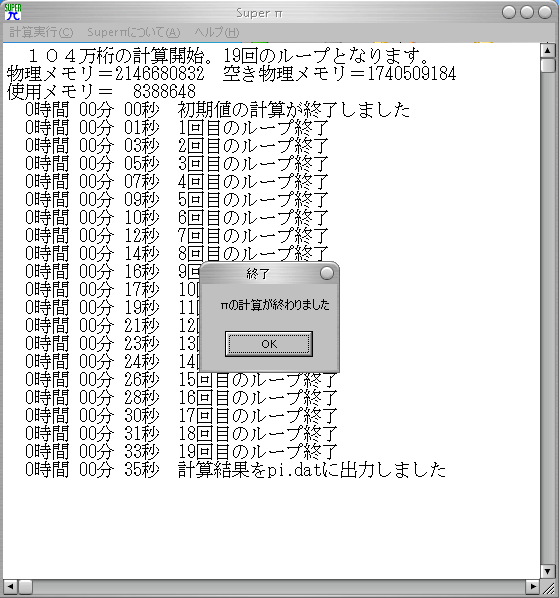559x598 pixels.
Task: Click the timestamp '00分 21秒'
Action: (x=119, y=326)
